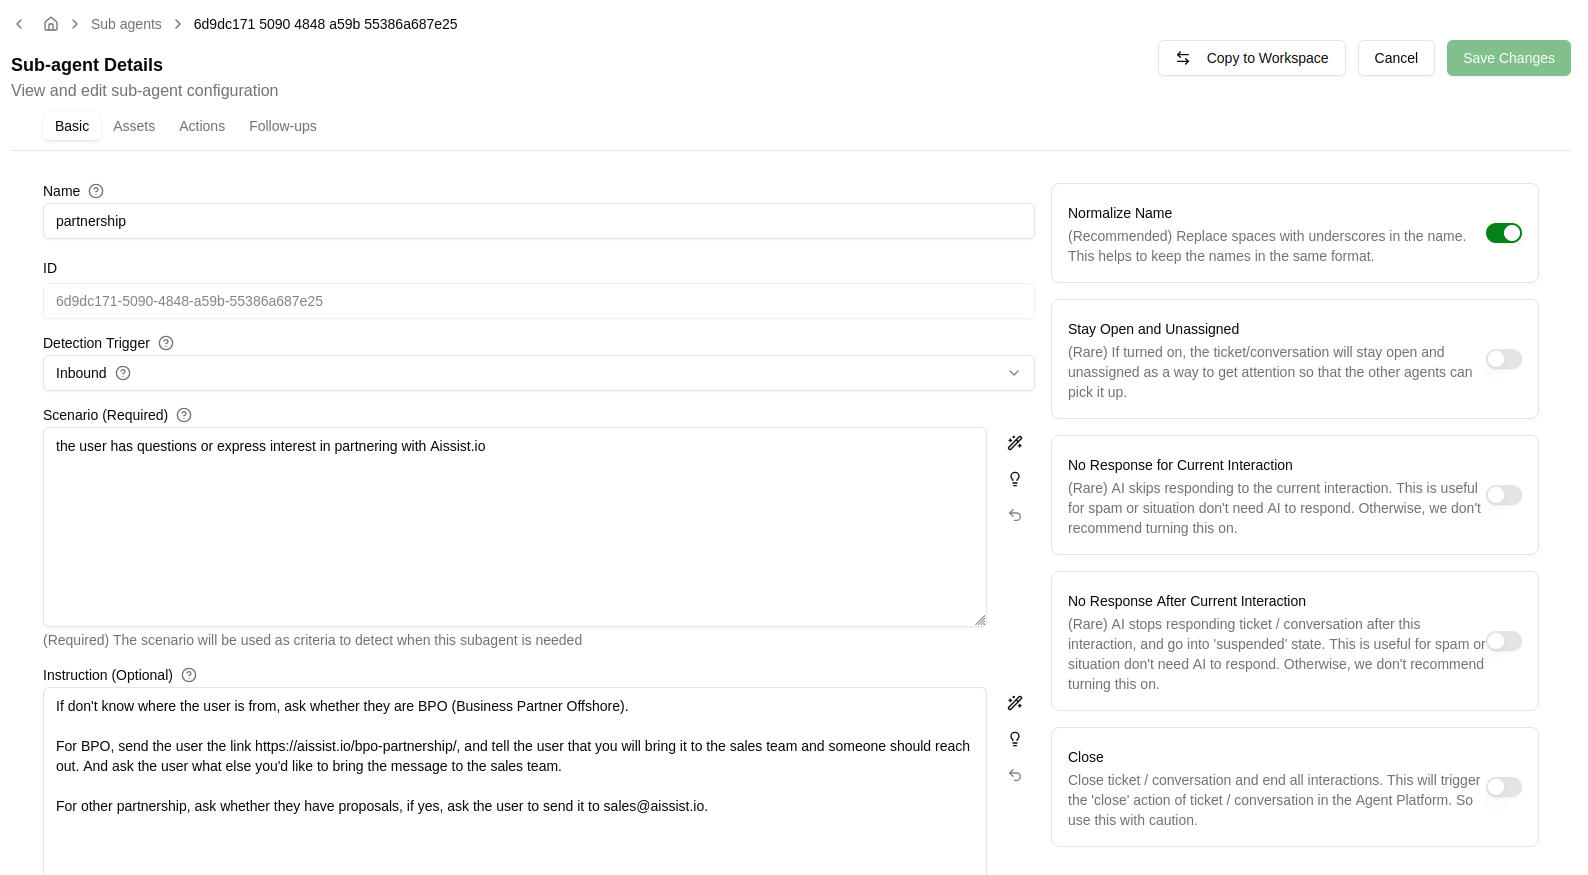Click the back arrow in the breadcrumb
This screenshot has width=1588, height=875.
point(19,24)
